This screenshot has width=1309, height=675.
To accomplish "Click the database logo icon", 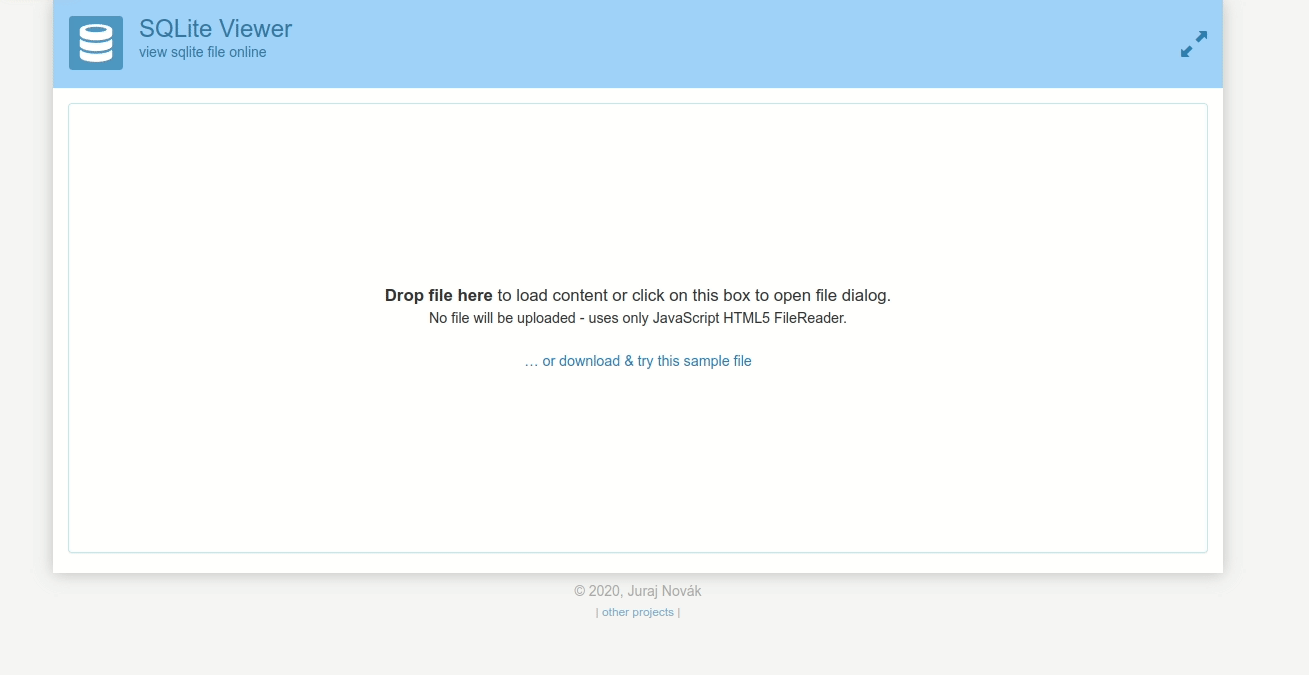I will click(x=96, y=43).
